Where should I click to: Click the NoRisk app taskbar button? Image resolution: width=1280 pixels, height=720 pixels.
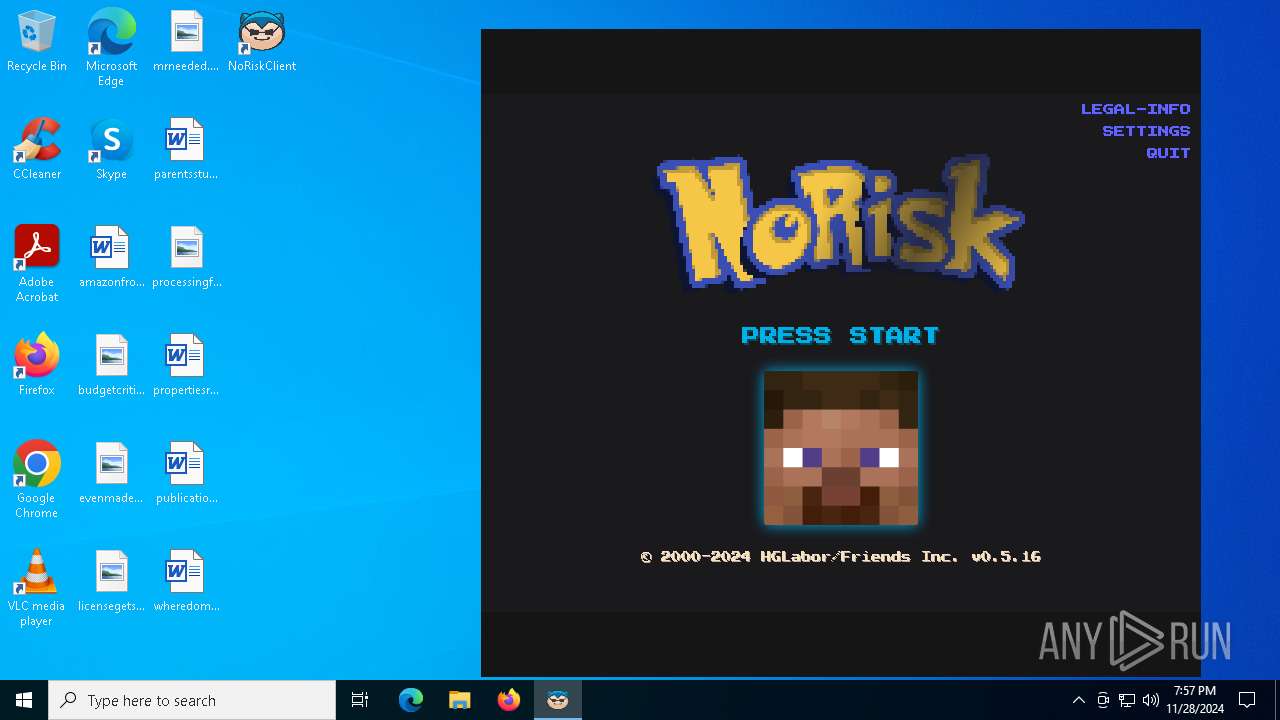pyautogui.click(x=558, y=700)
